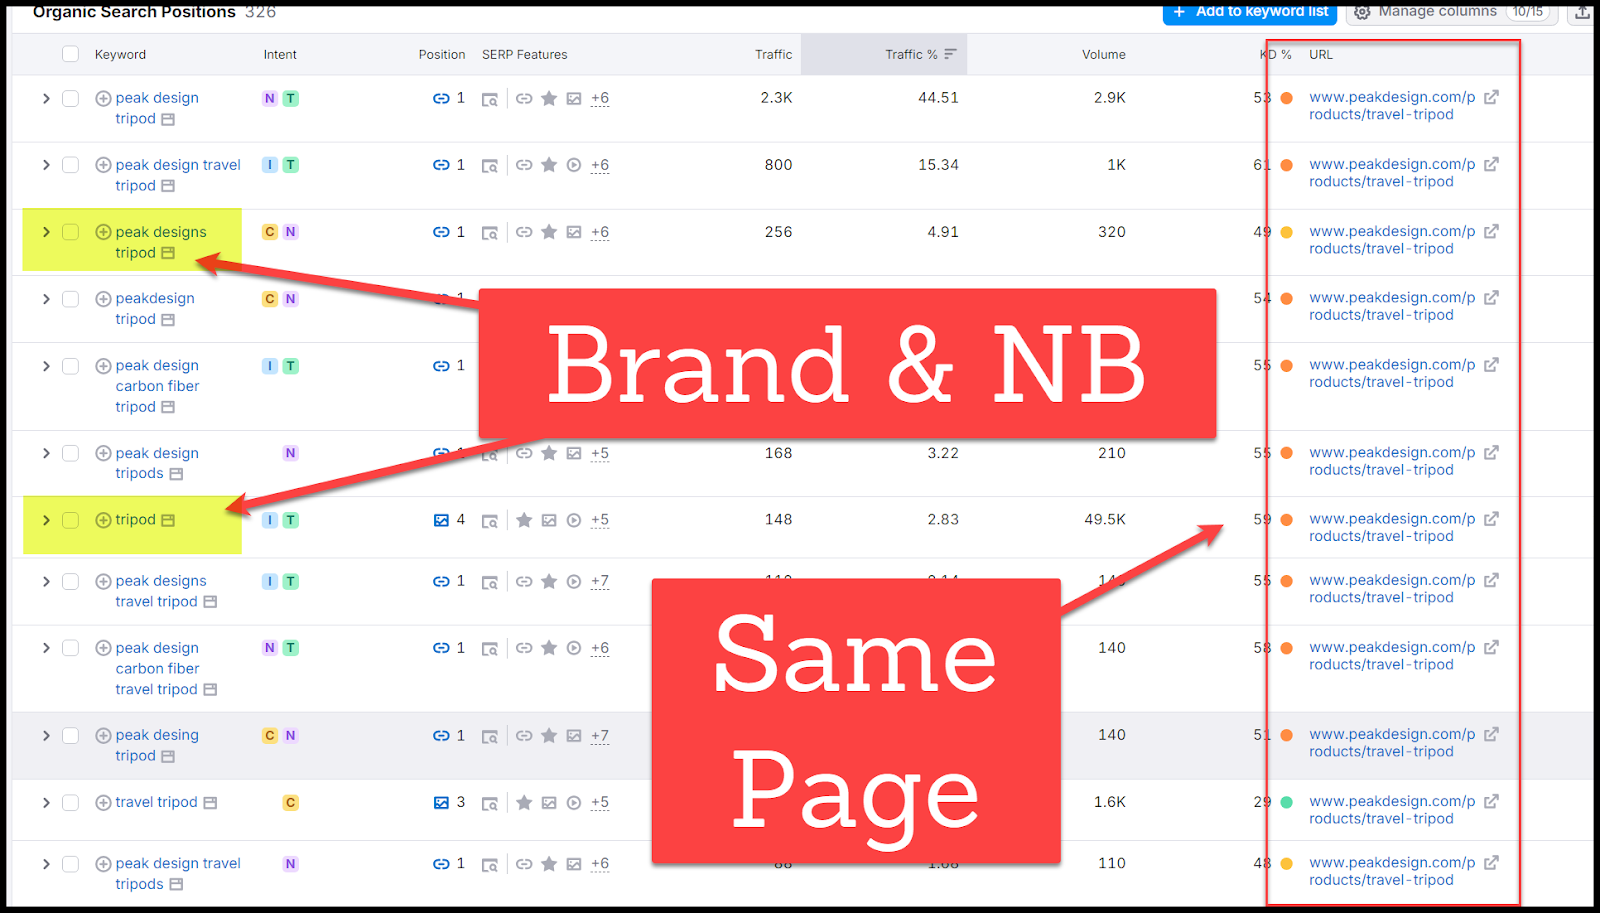Click video feature icon in 'peak design travel tripod' row
This screenshot has width=1600, height=913.
pos(574,165)
